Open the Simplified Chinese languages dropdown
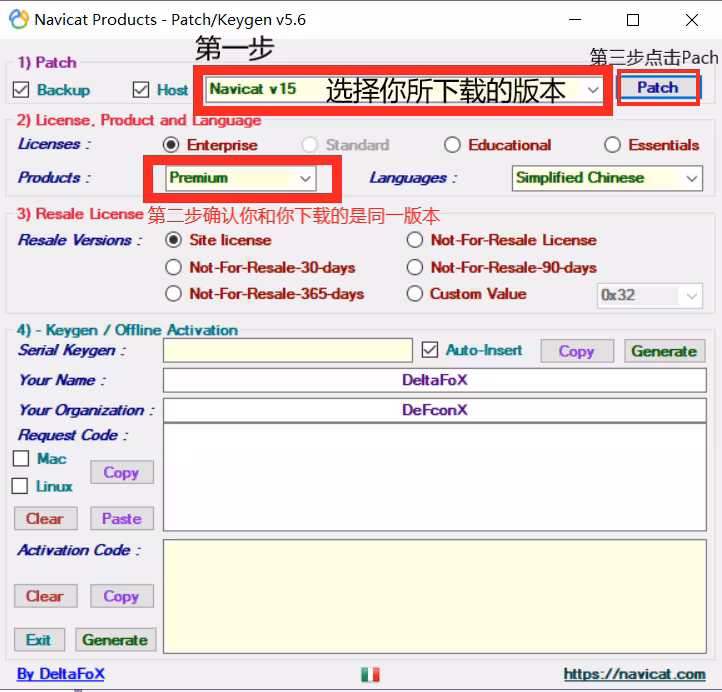The width and height of the screenshot is (722, 692). click(x=607, y=178)
